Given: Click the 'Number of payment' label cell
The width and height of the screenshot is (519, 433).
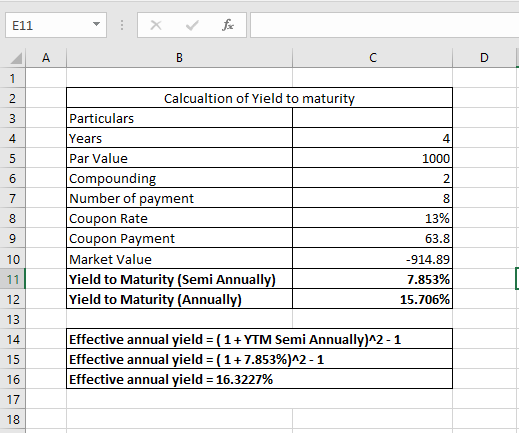Looking at the screenshot, I should click(x=179, y=198).
